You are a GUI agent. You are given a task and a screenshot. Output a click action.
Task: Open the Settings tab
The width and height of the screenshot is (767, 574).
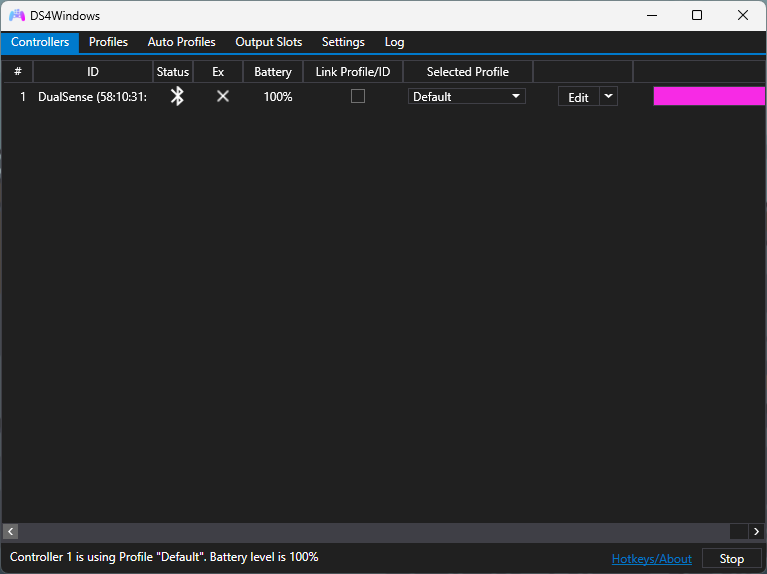[343, 42]
